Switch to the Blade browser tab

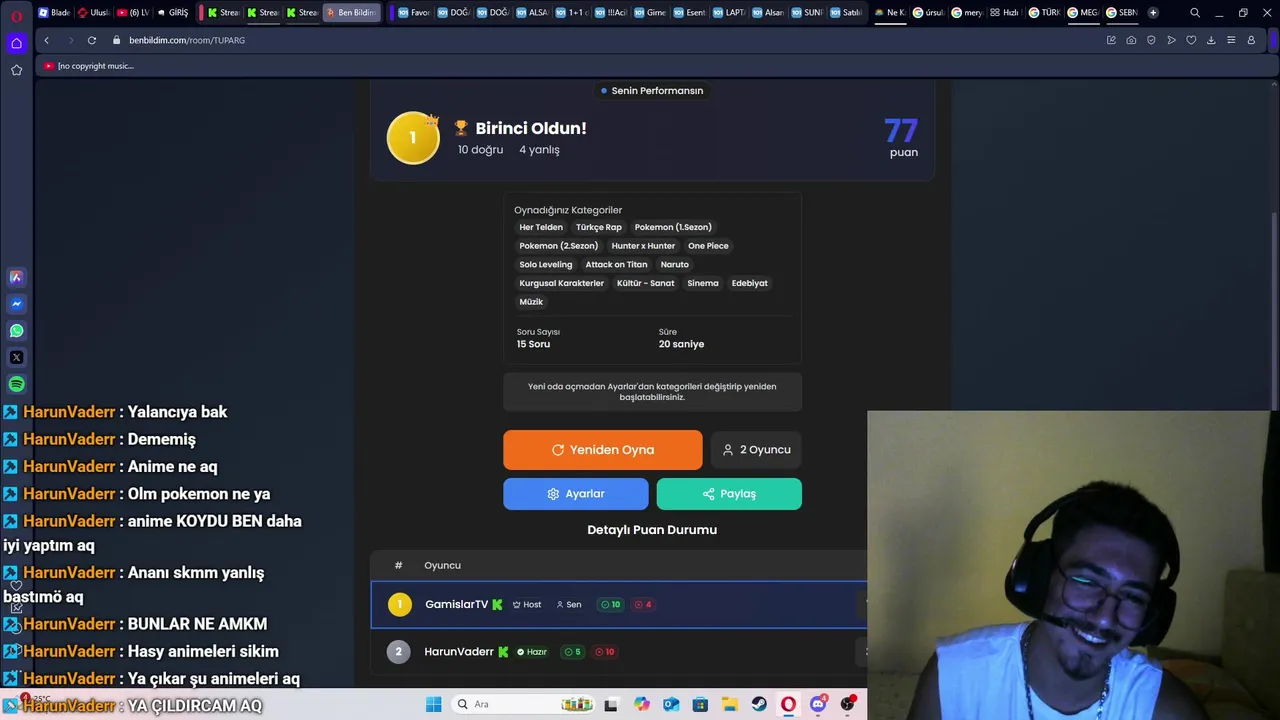55,13
